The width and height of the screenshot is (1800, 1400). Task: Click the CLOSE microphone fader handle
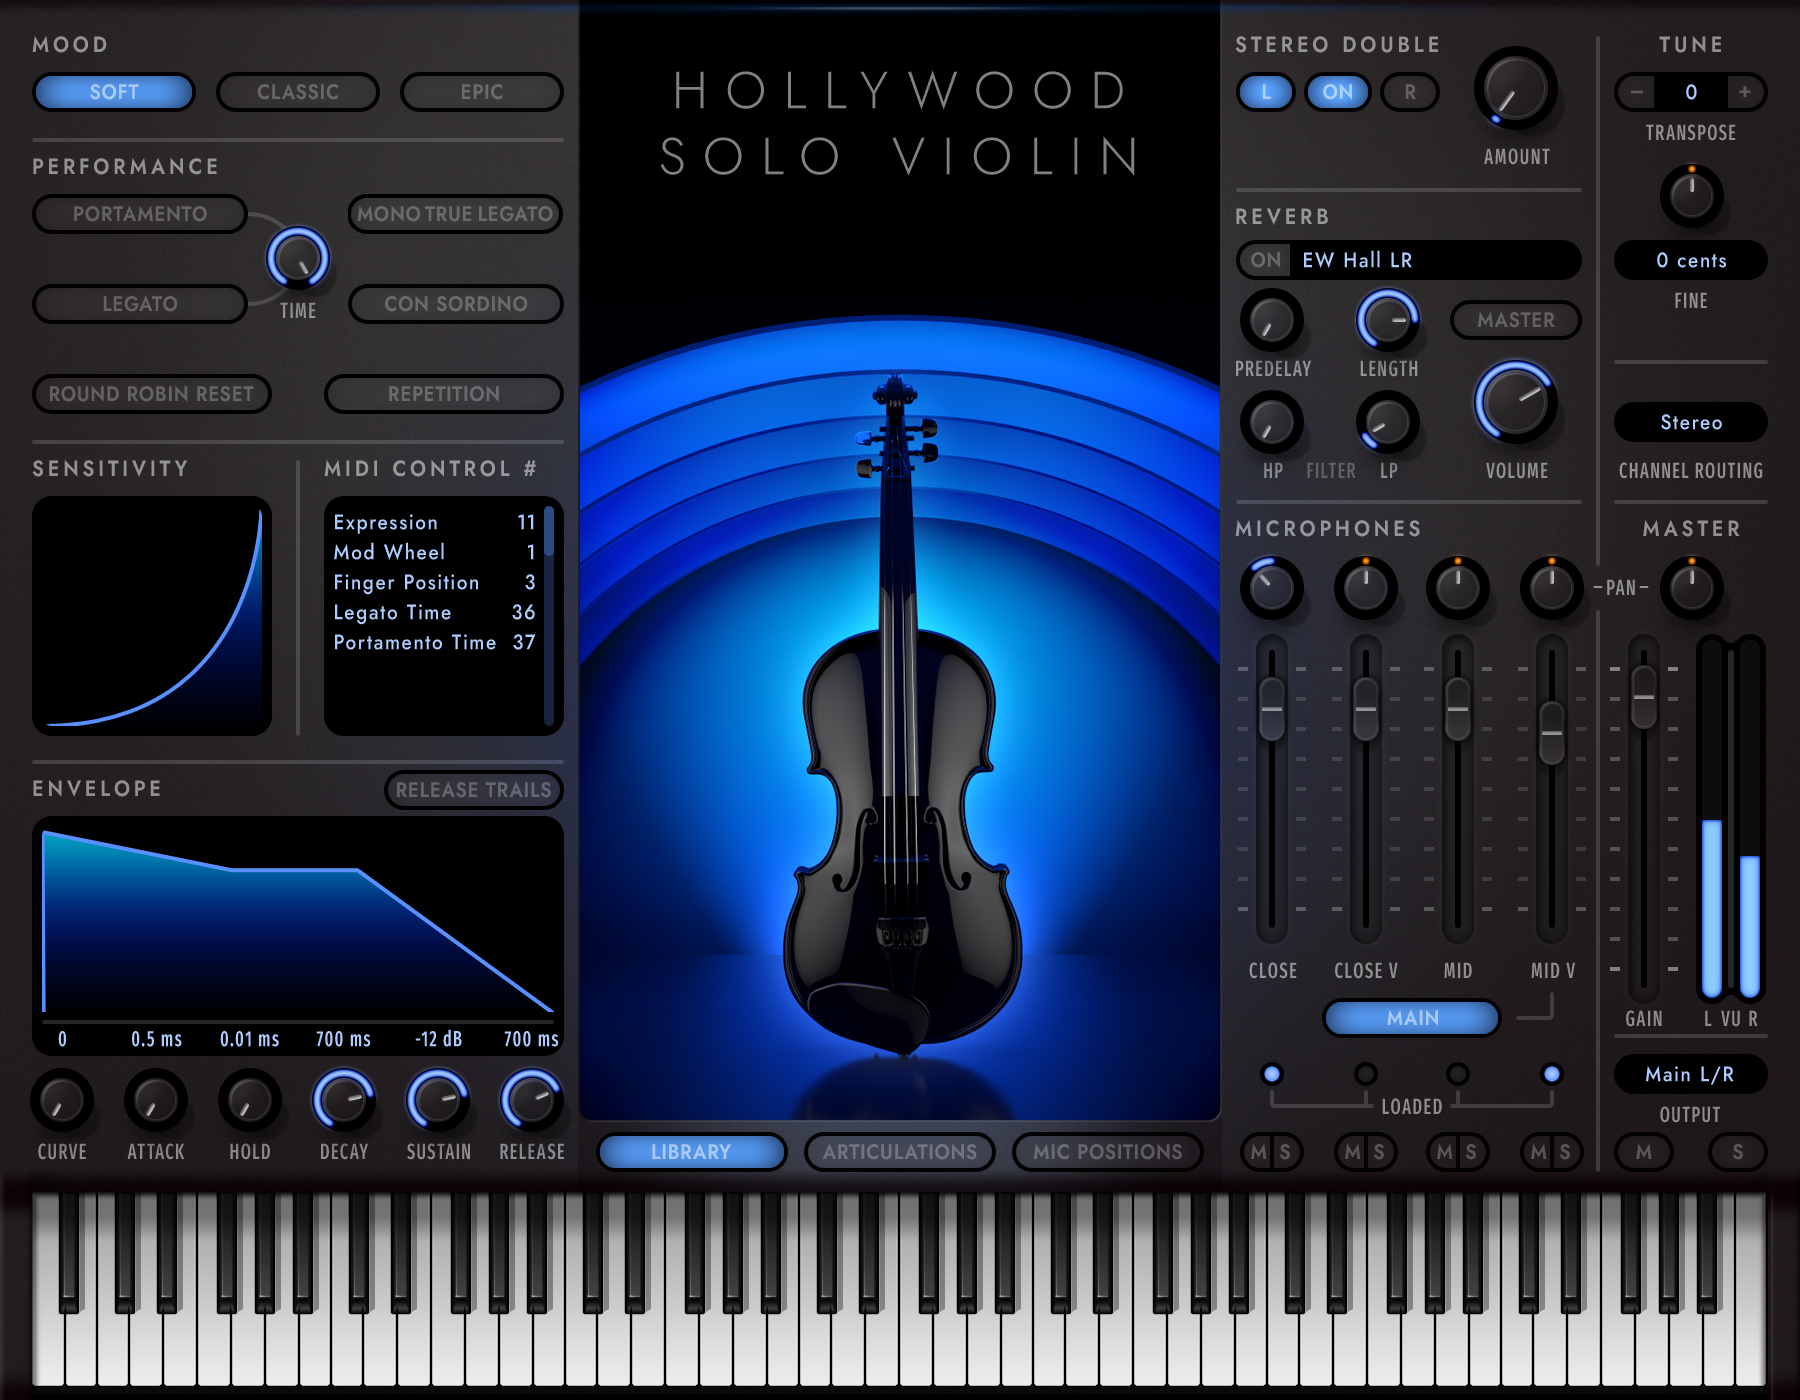tap(1272, 709)
